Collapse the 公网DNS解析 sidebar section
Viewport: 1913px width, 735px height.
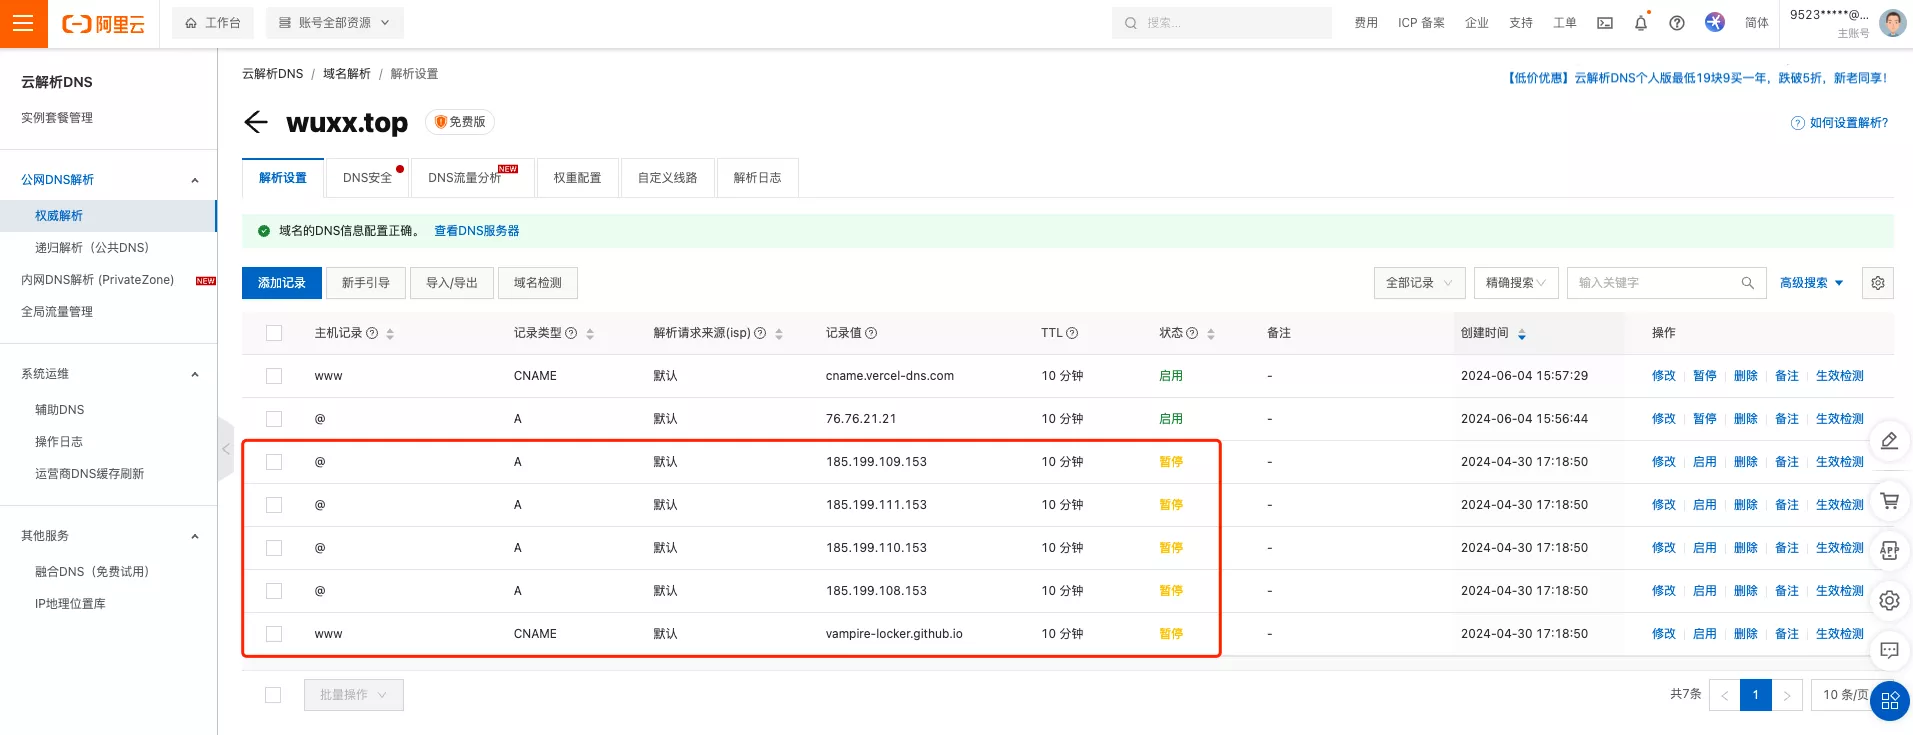[x=195, y=180]
